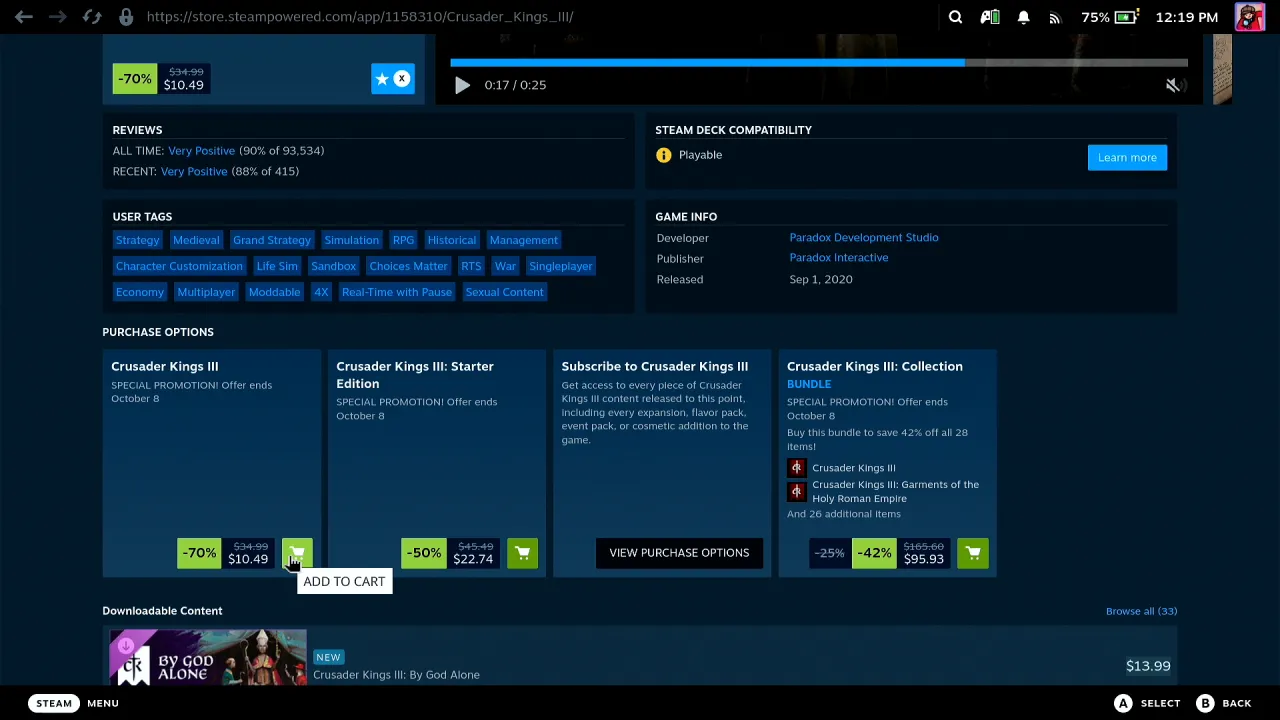
Task: Click the forward navigation arrow
Action: point(57,17)
